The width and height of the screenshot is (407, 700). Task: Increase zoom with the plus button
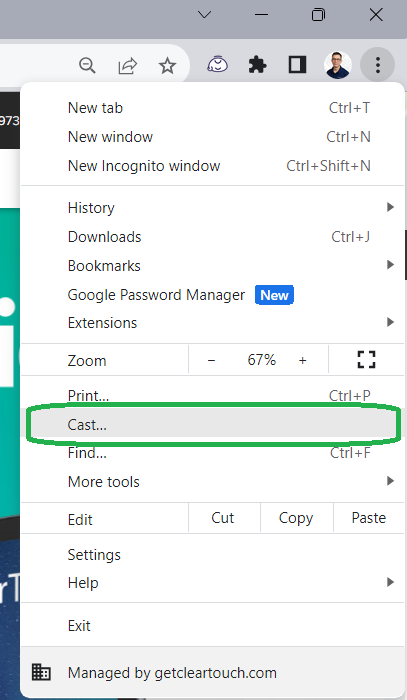303,360
